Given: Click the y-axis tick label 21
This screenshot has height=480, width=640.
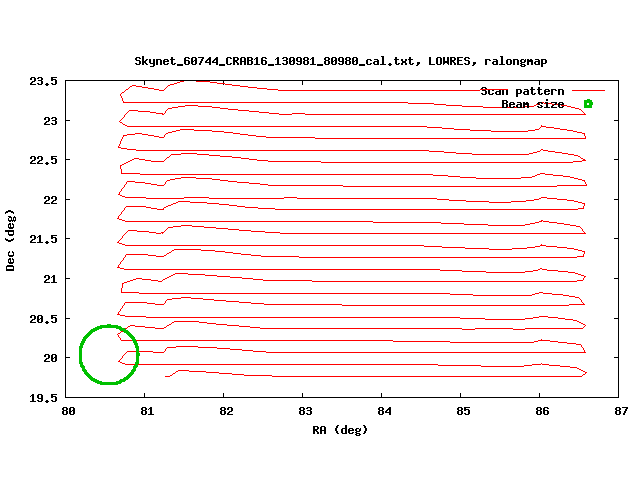Looking at the screenshot, I should tap(51, 279).
